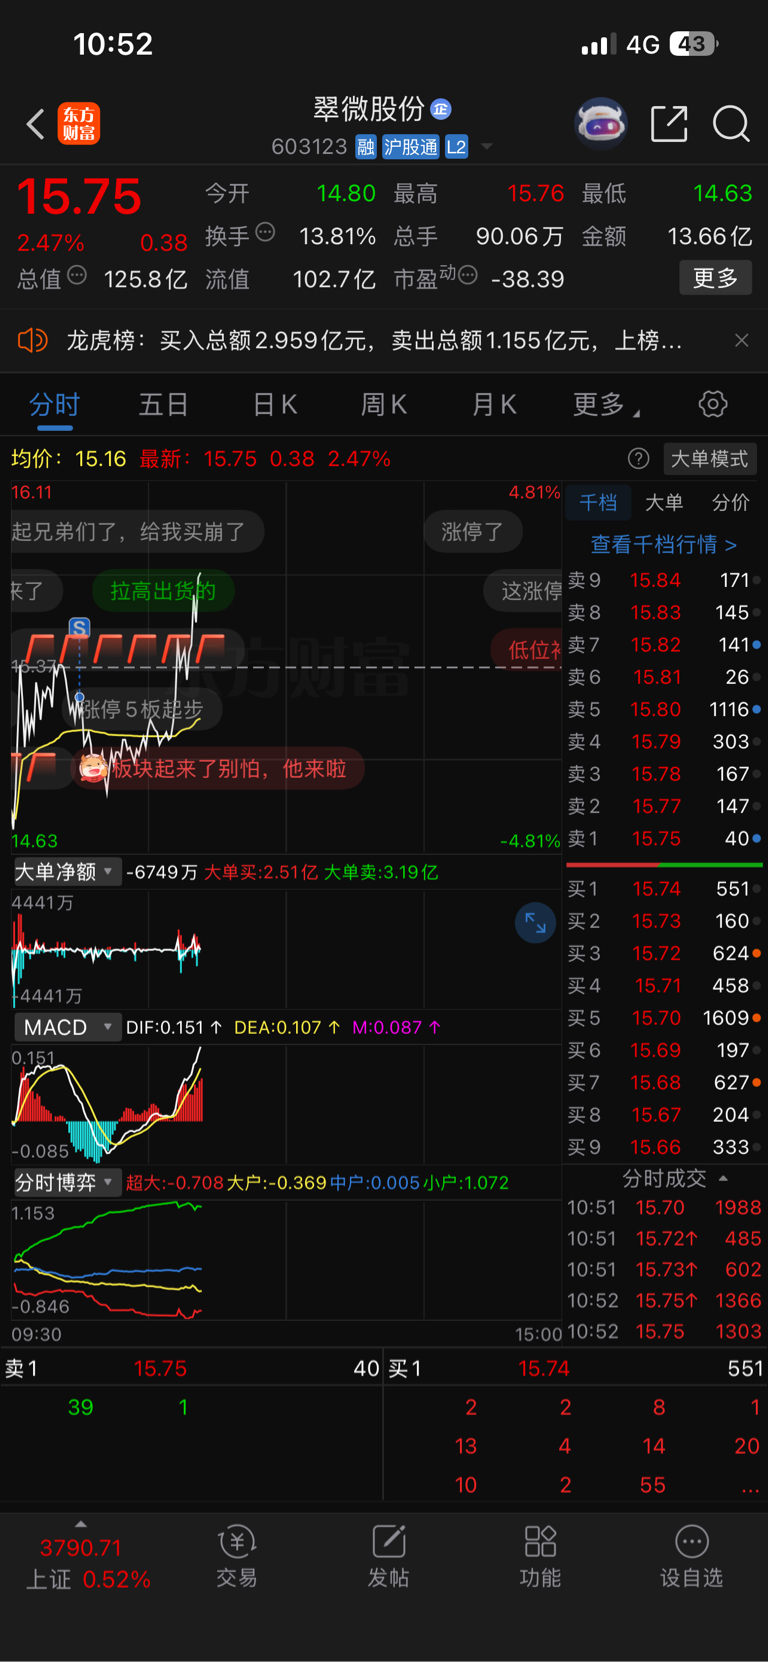Expand the 更多 chart period dropdown
The height and width of the screenshot is (1662, 768).
606,404
